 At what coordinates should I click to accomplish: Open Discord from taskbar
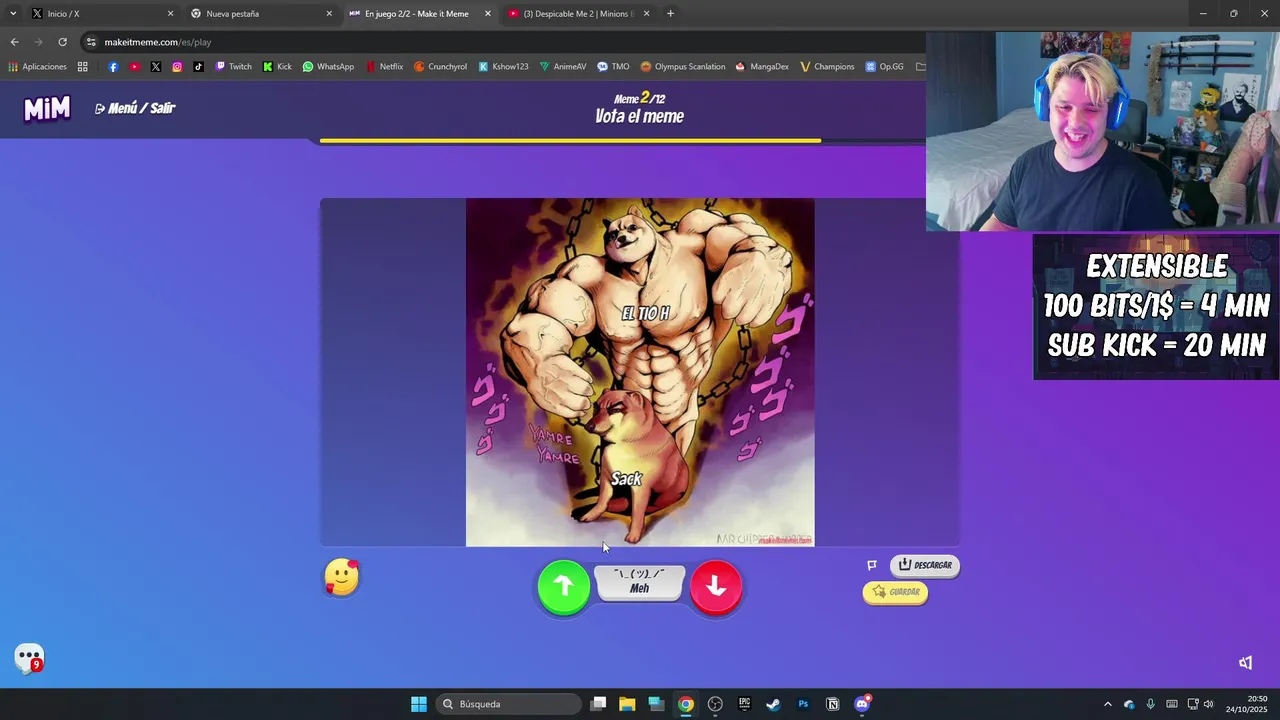[862, 704]
